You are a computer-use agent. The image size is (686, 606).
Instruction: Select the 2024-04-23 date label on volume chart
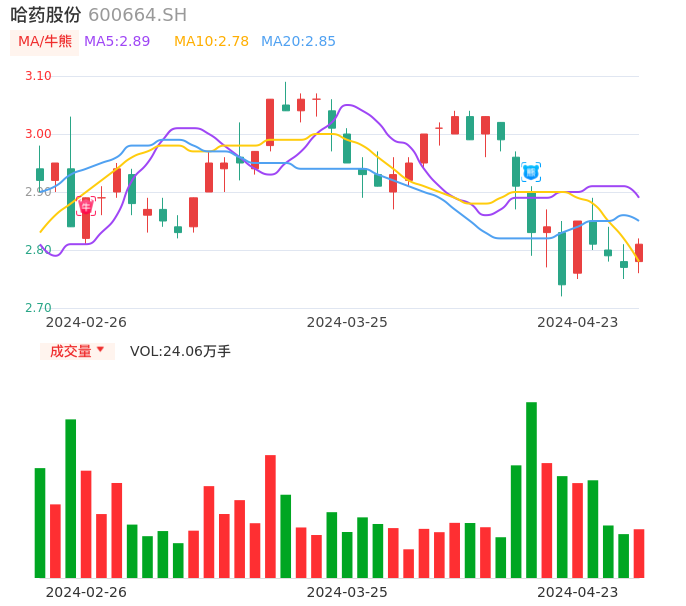578,591
